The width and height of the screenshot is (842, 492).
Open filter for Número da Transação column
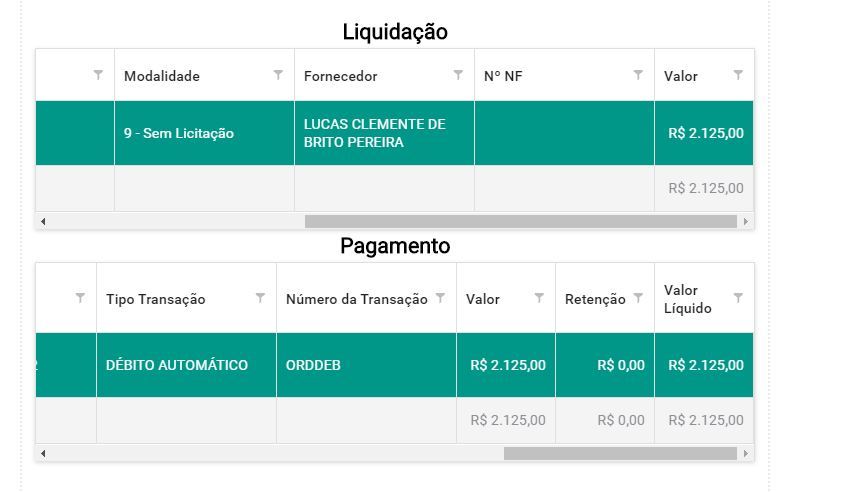(440, 298)
